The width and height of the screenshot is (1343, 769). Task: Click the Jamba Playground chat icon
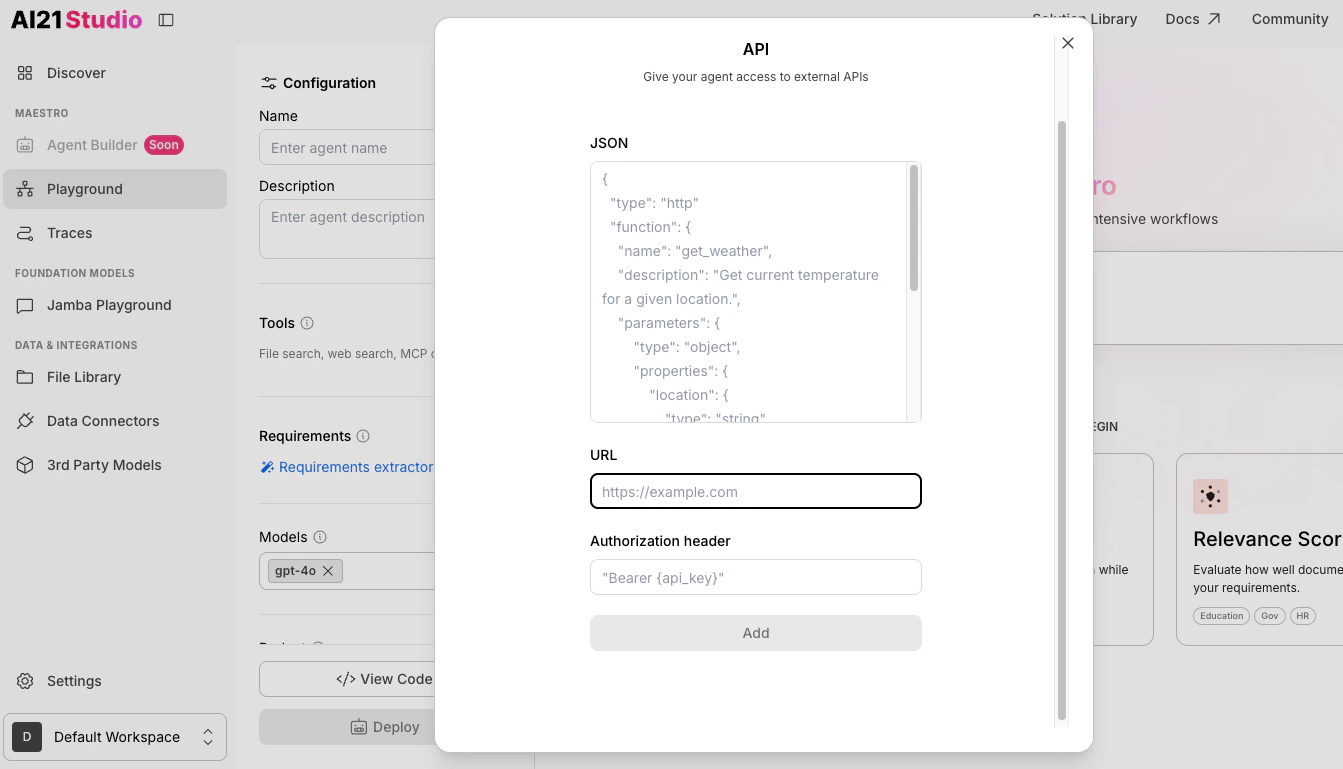point(25,305)
